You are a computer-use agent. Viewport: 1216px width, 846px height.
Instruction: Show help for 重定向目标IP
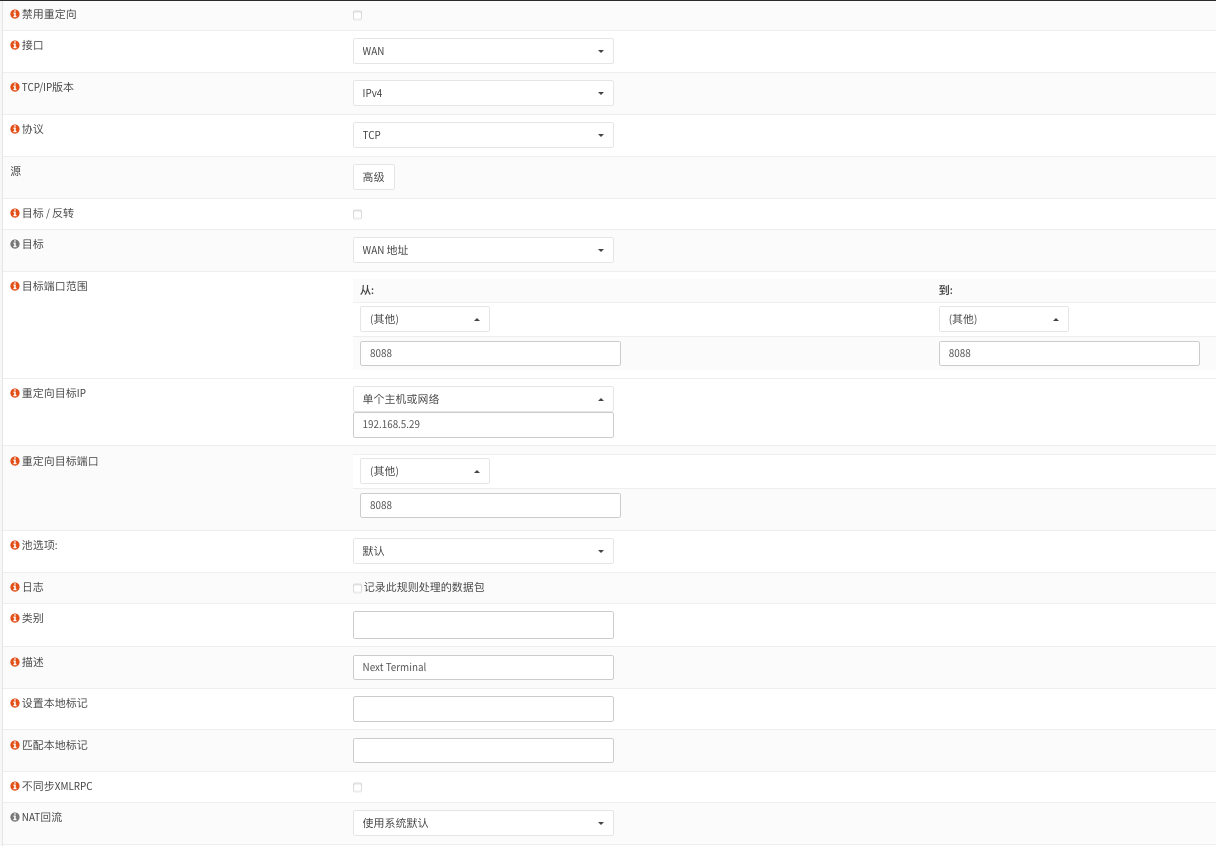(15, 394)
